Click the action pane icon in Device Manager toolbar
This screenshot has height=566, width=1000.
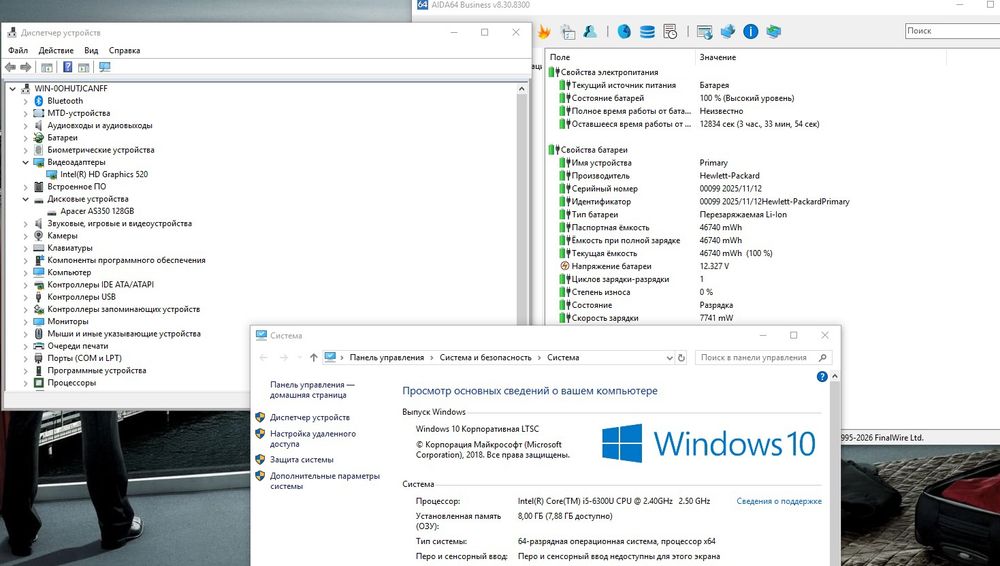click(x=84, y=67)
